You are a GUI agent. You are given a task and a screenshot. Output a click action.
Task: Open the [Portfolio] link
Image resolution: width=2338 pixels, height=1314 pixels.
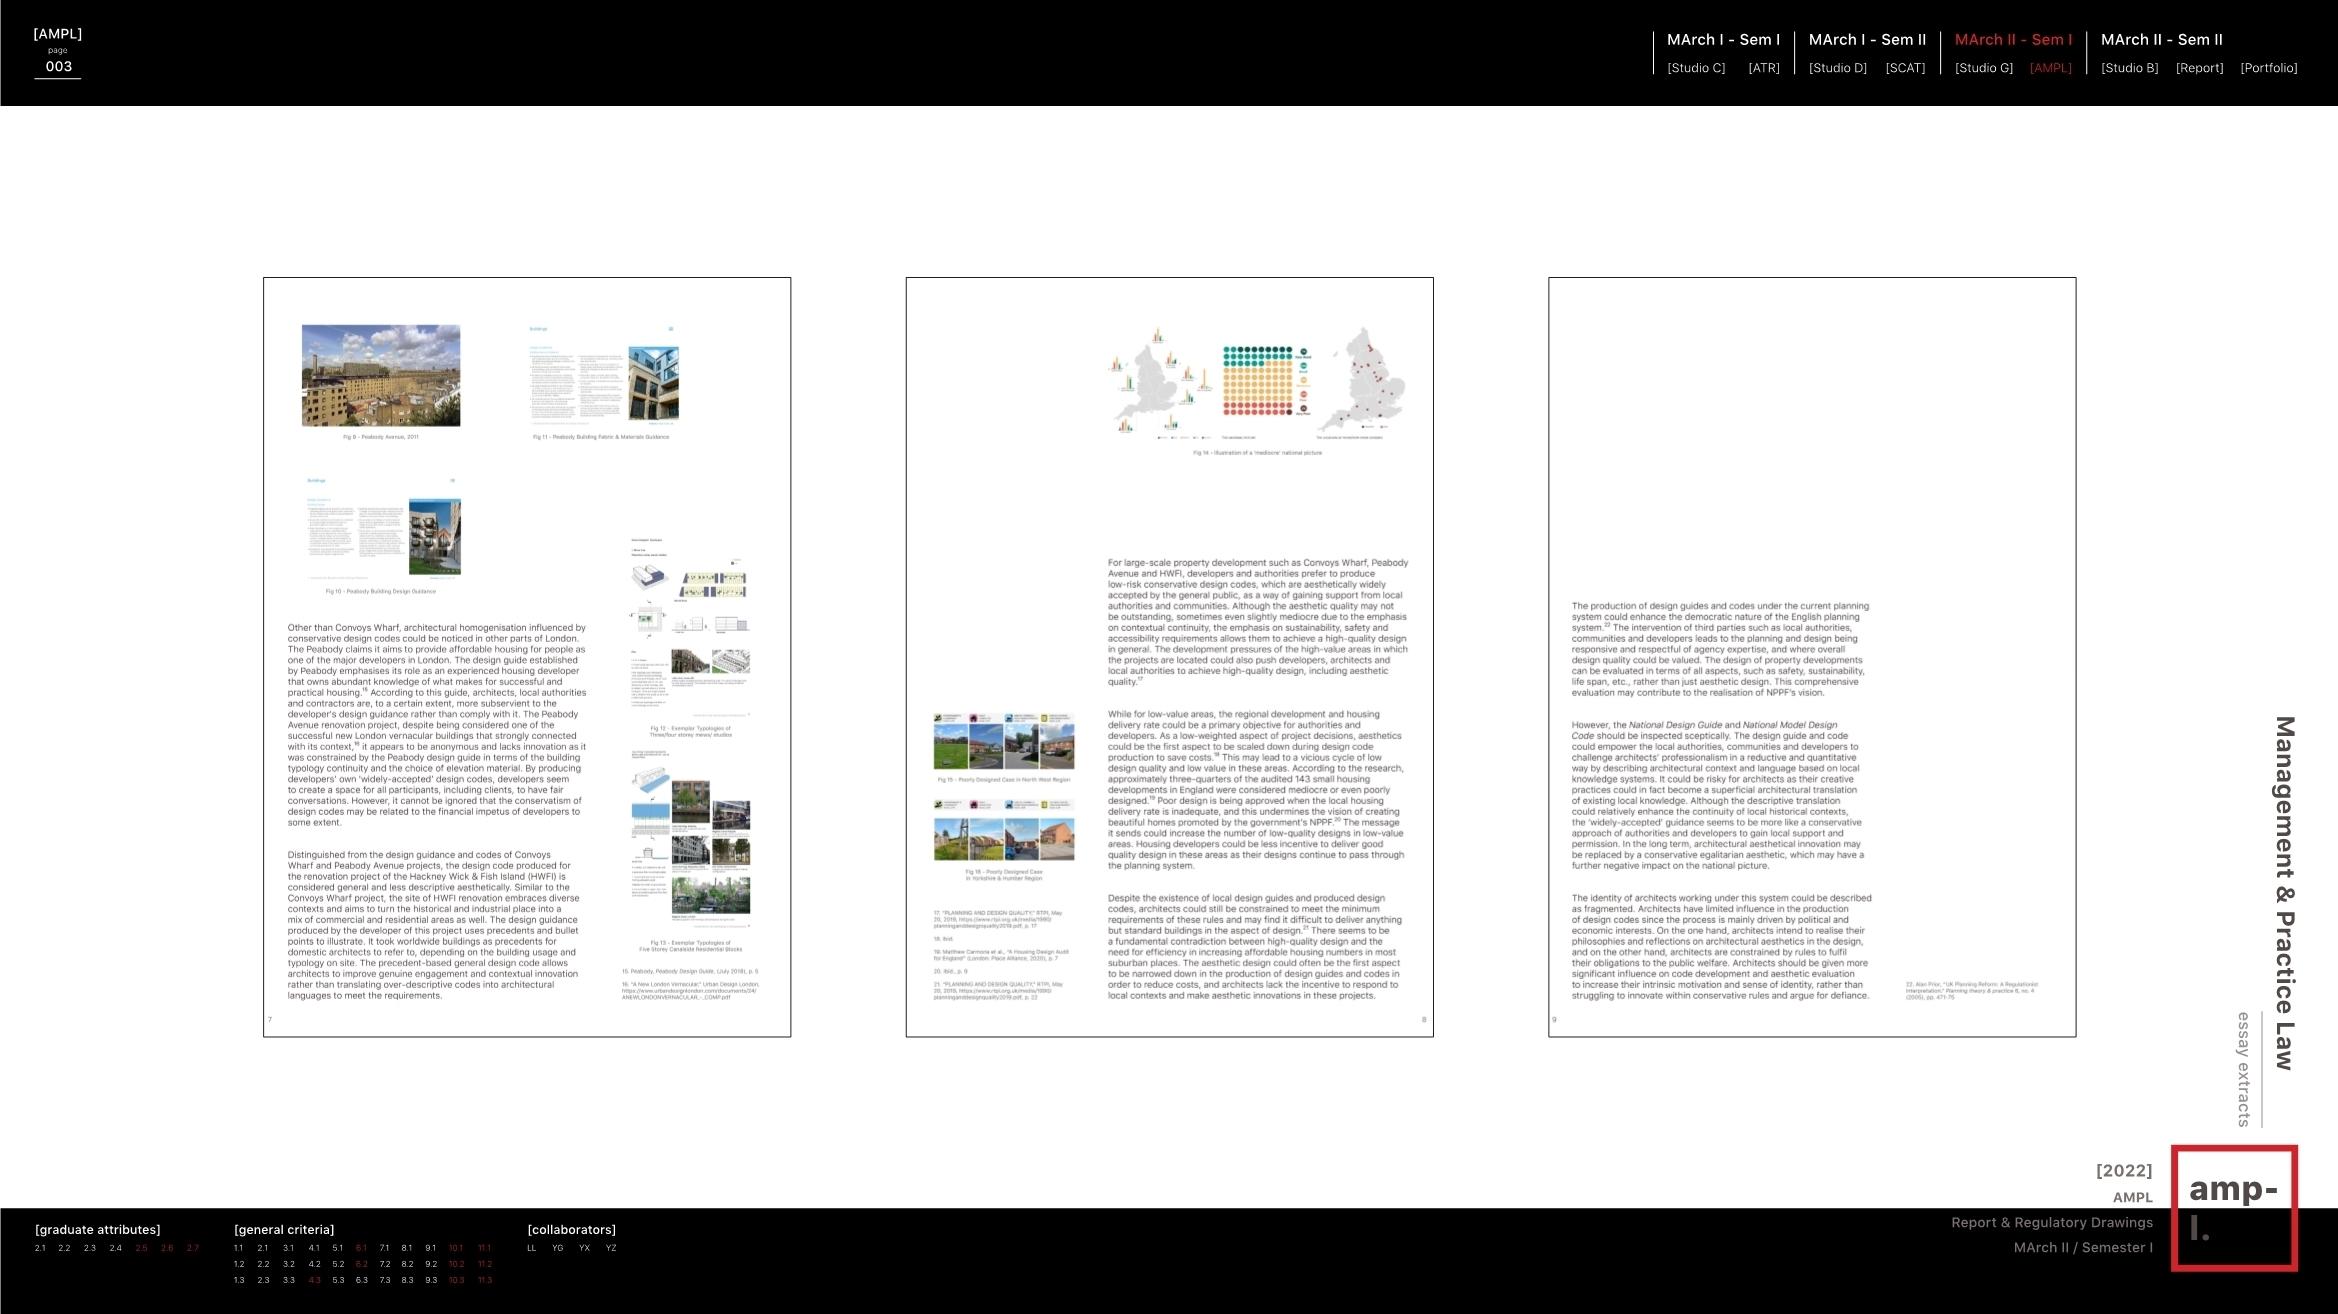[2268, 68]
